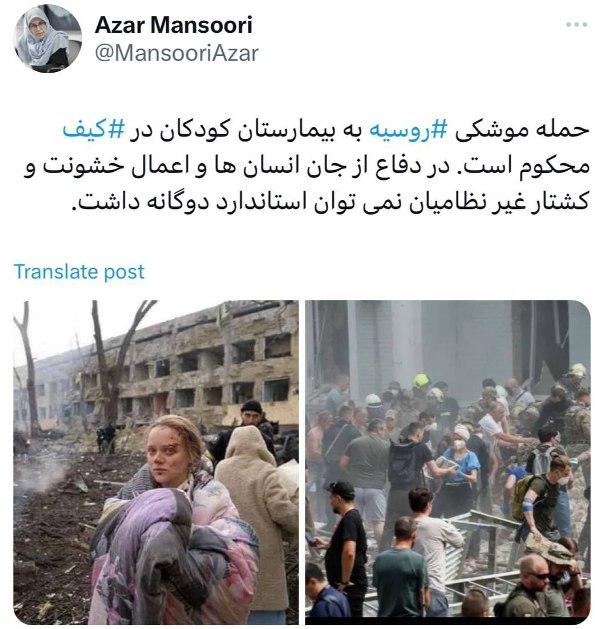Click the first line of the Persian tweet text
The image size is (595, 629).
pyautogui.click(x=325, y=131)
